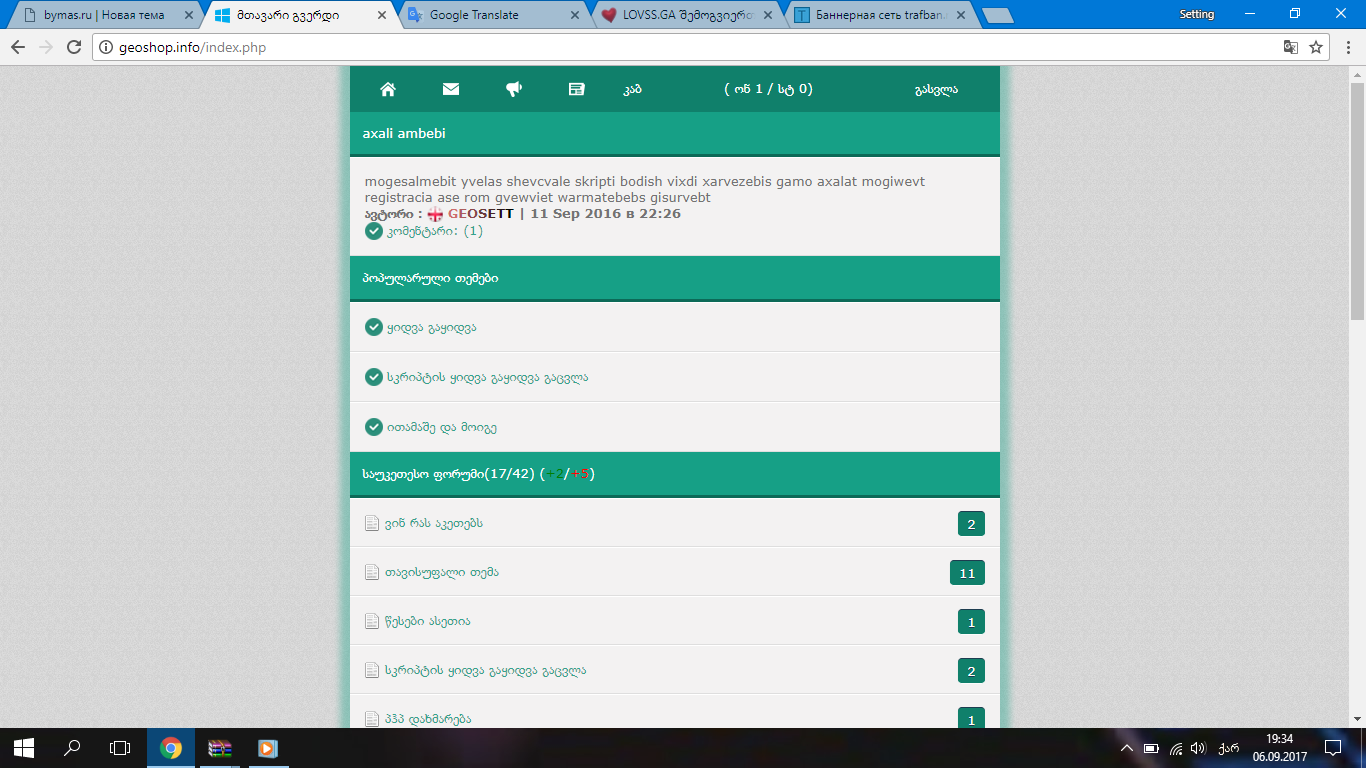Open the news card icon beside the megaphone
Image resolution: width=1366 pixels, height=768 pixels.
click(x=576, y=89)
